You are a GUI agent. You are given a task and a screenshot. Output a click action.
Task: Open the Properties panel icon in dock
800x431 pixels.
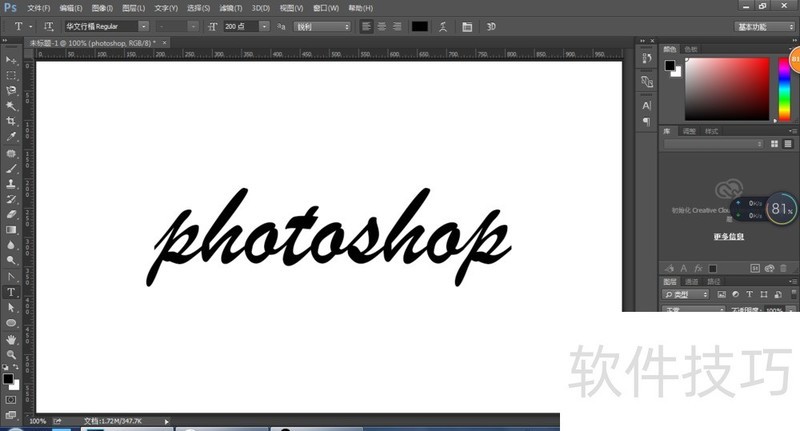pyautogui.click(x=647, y=82)
